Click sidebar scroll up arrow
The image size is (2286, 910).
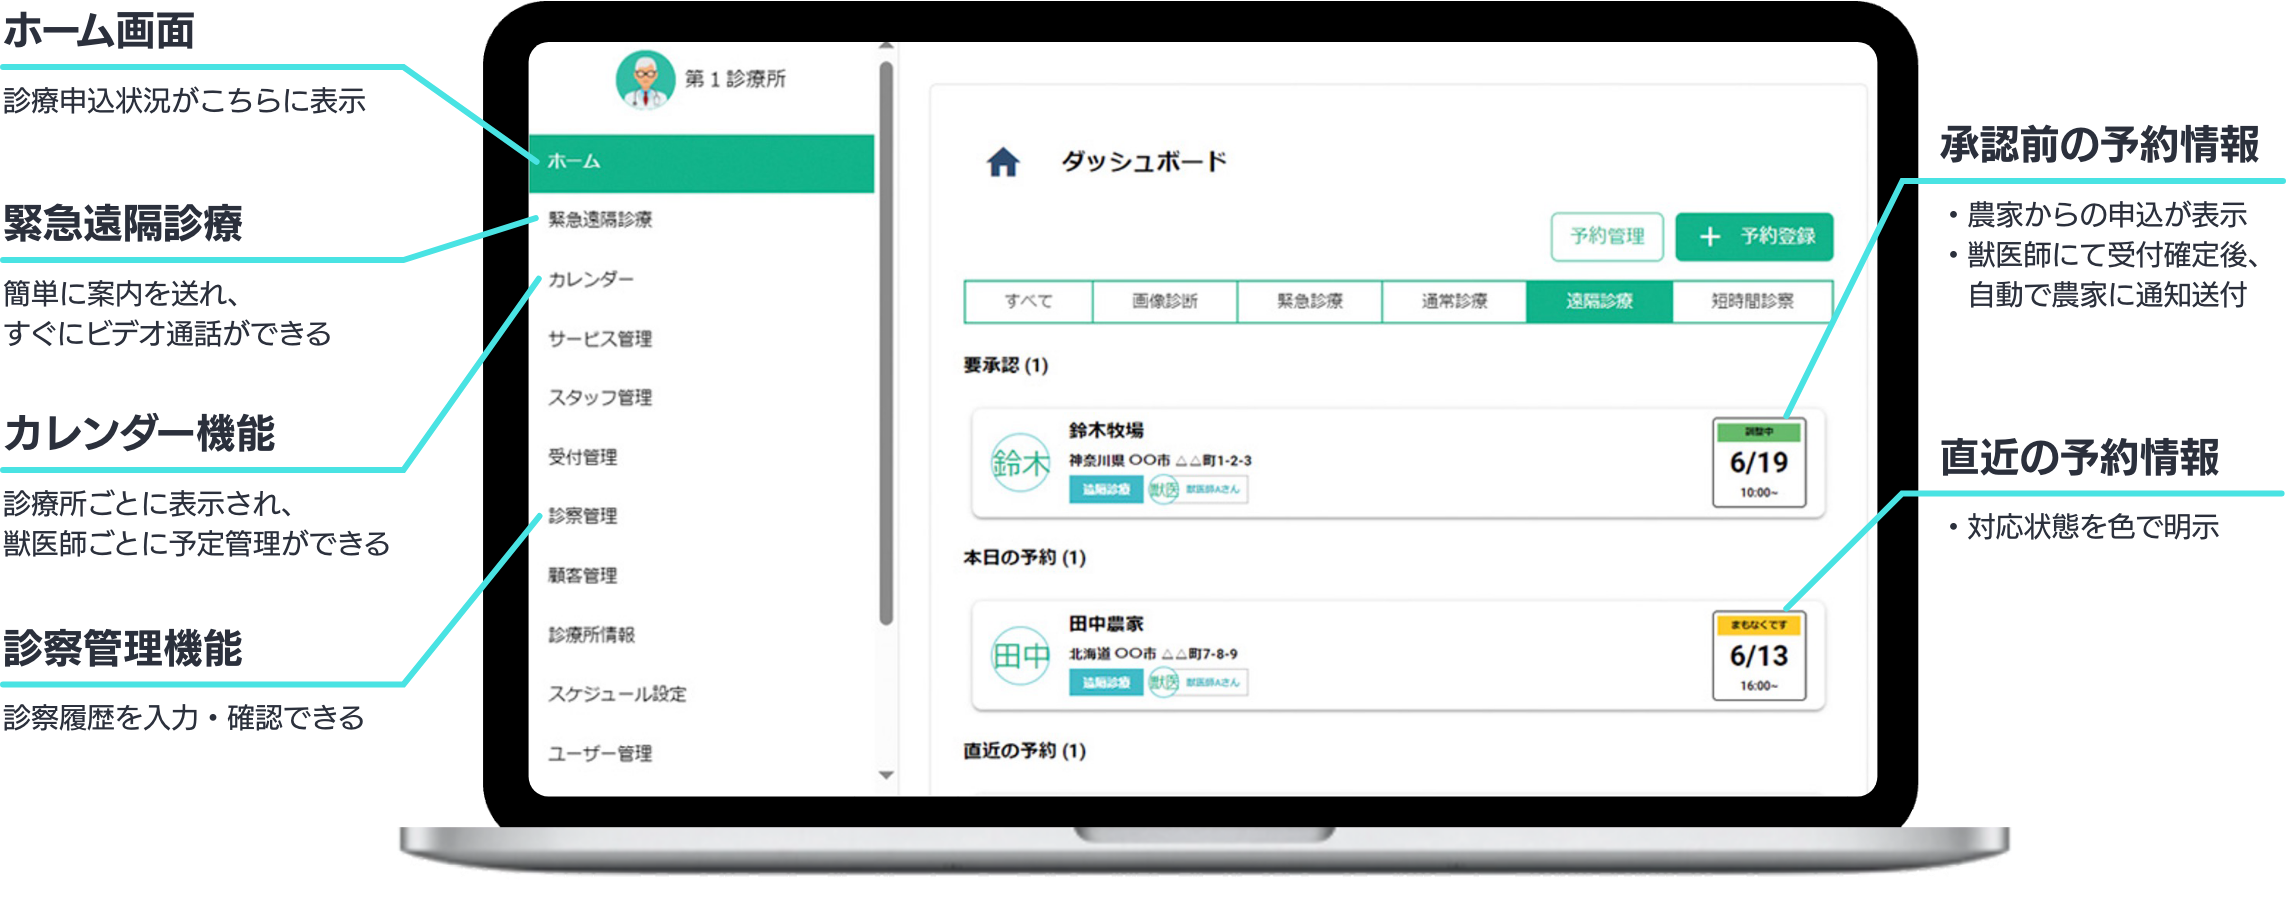coord(885,47)
